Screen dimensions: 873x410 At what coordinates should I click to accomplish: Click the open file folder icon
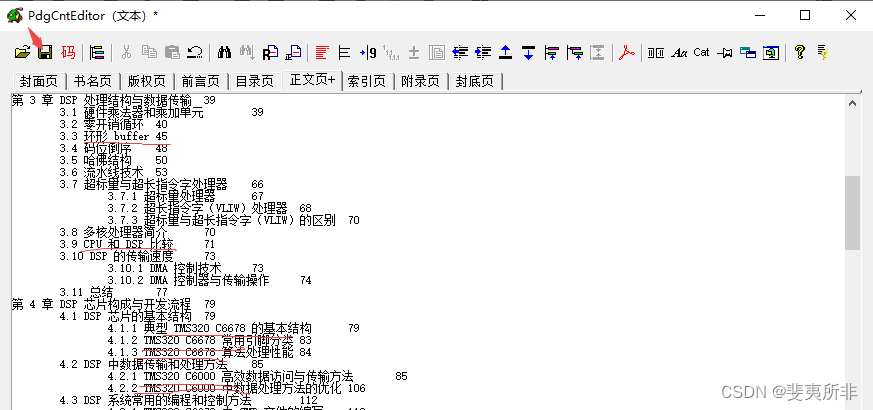22,52
